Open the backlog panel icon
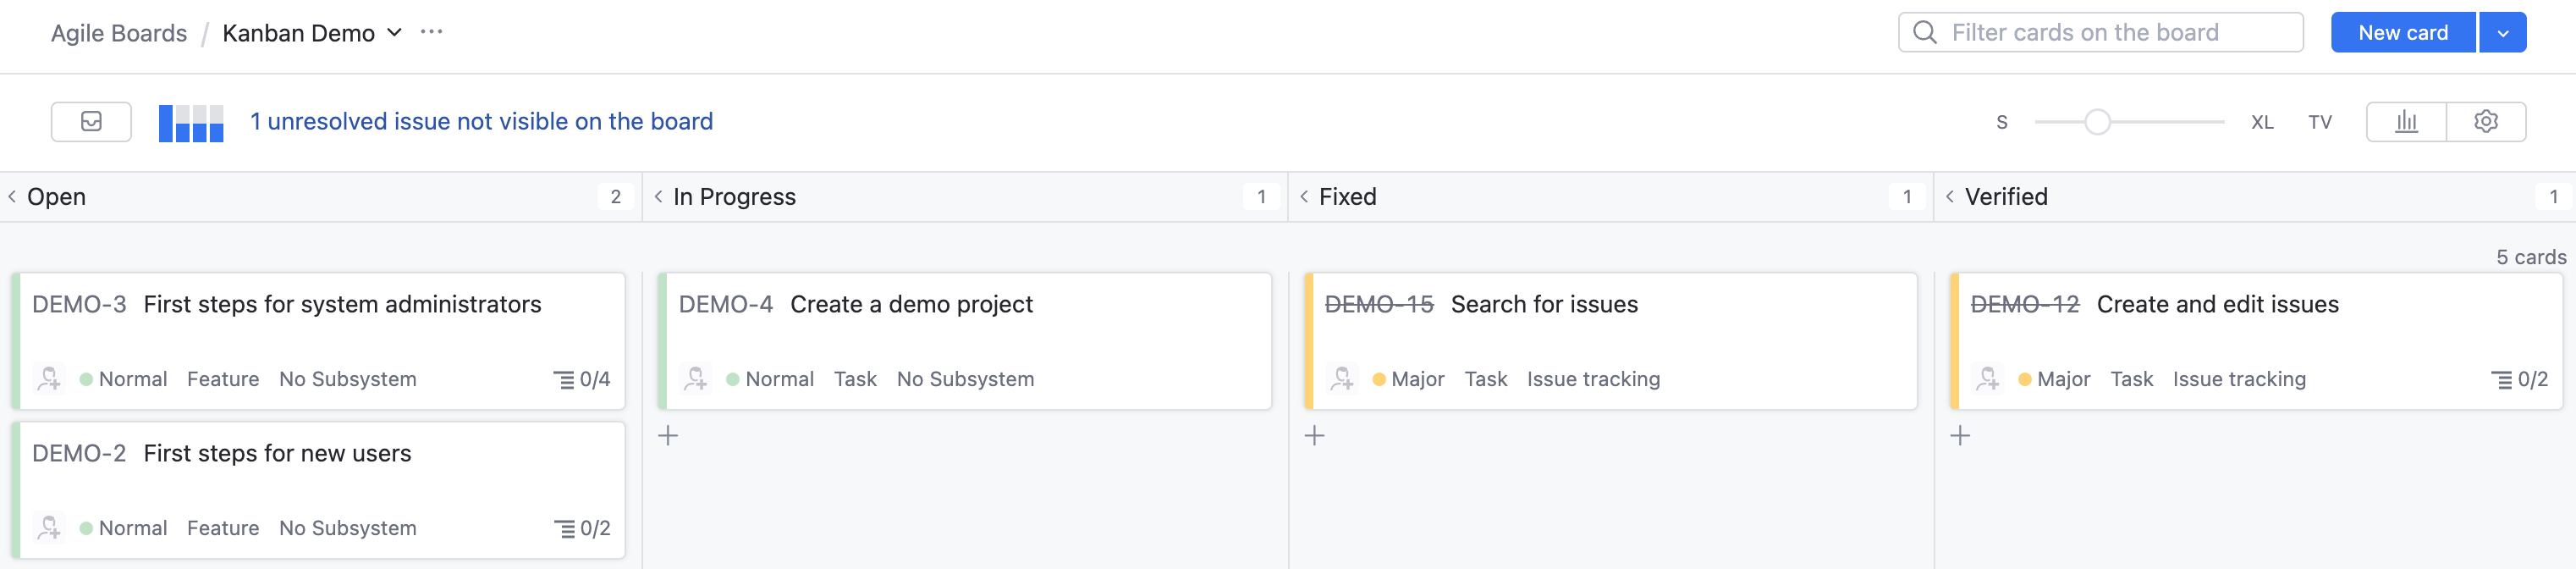 tap(91, 122)
